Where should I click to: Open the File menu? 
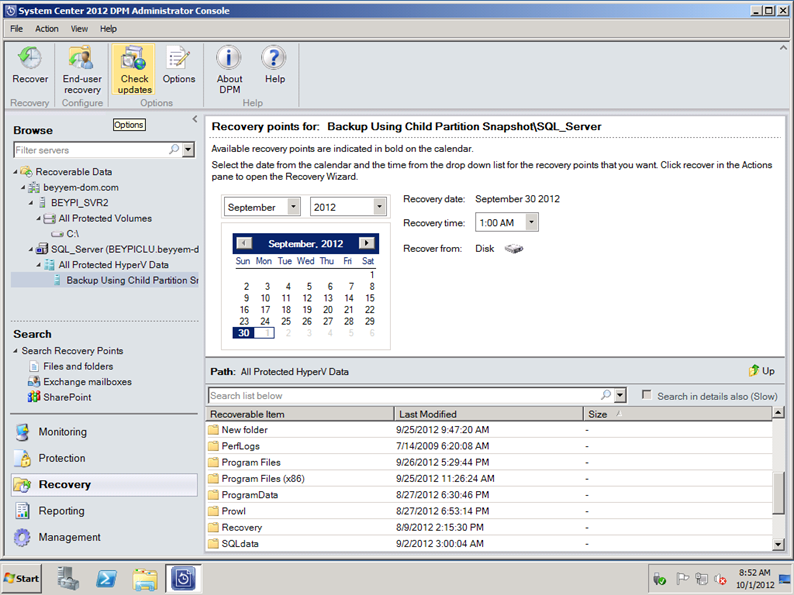[16, 29]
